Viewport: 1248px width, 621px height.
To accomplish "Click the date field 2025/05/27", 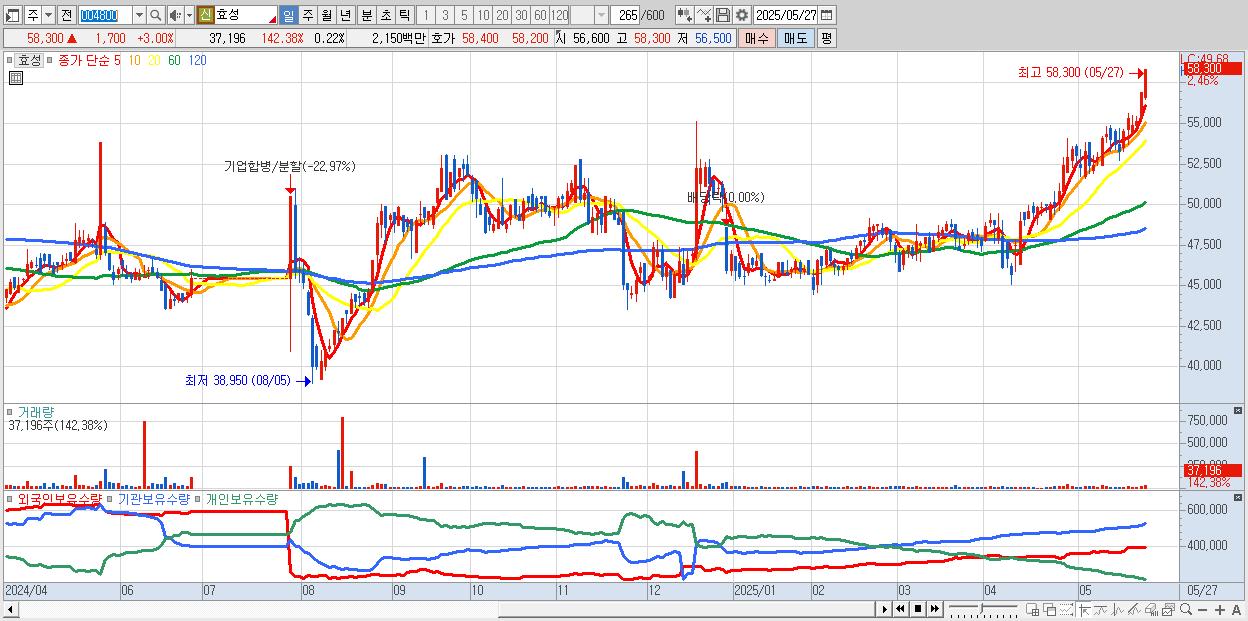I will (786, 15).
